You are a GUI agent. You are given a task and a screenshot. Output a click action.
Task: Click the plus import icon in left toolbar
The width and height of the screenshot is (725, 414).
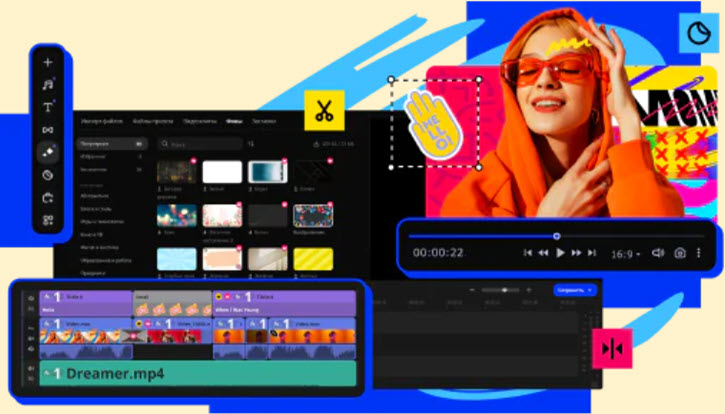[48, 62]
